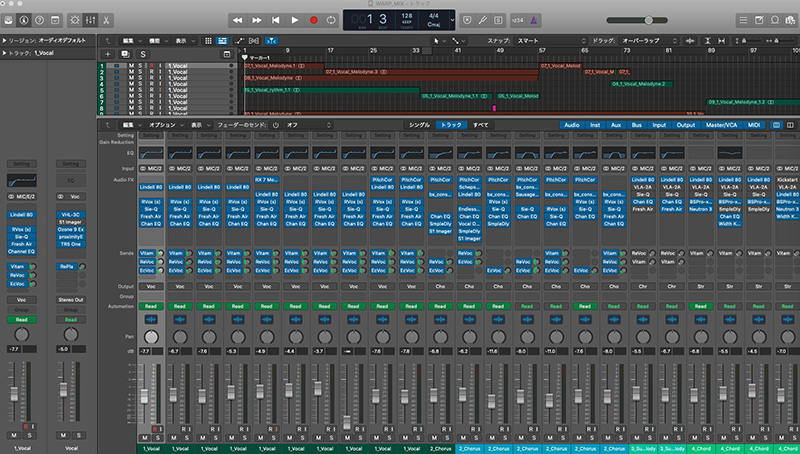
Task: Toggle Cycle mode in the transport
Action: 331,20
